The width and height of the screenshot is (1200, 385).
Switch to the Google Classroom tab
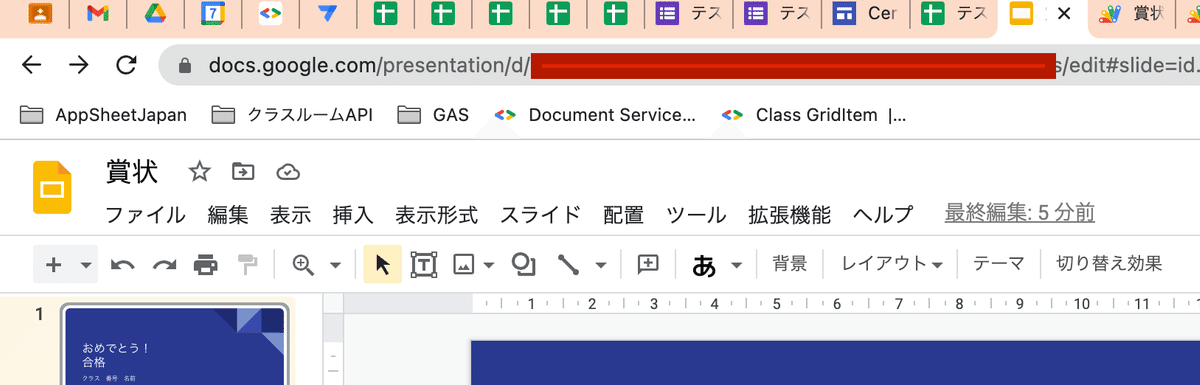click(39, 14)
